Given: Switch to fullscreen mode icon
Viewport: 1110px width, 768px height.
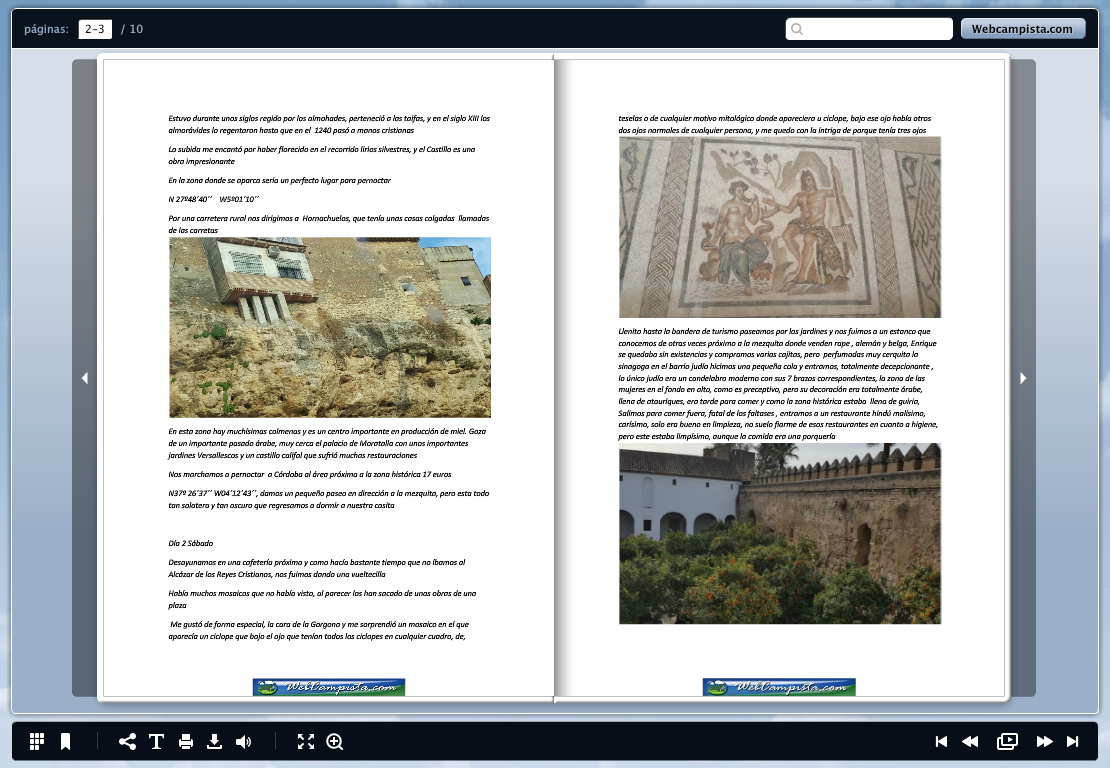Looking at the screenshot, I should 306,741.
